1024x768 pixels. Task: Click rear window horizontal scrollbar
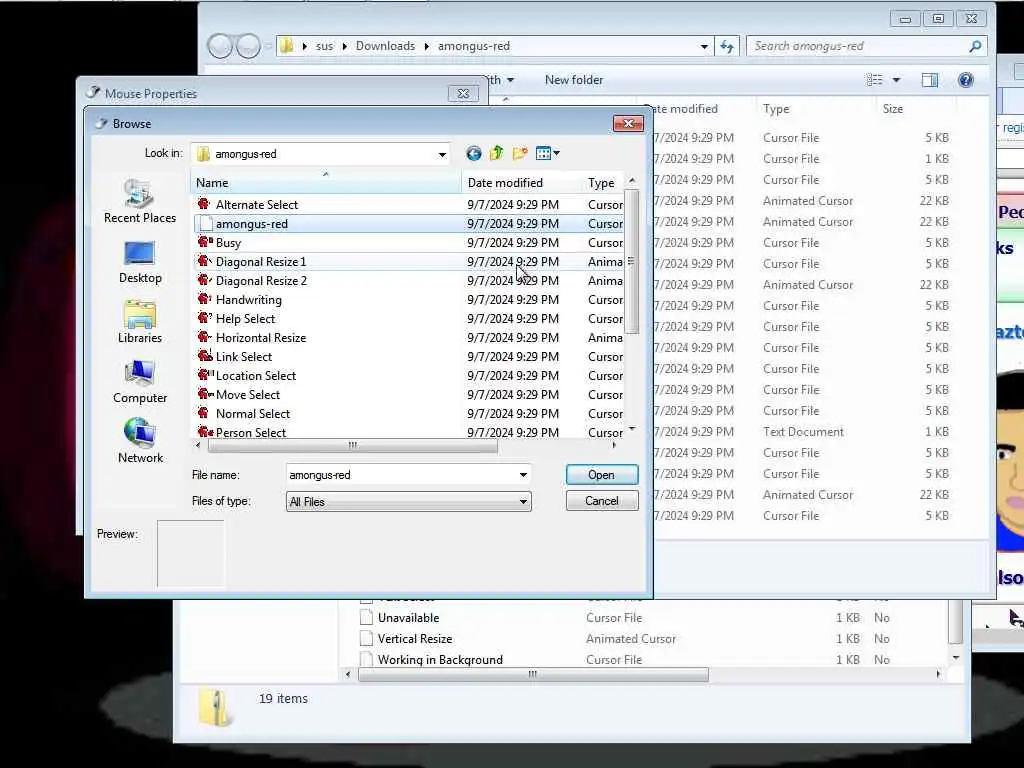[x=533, y=675]
